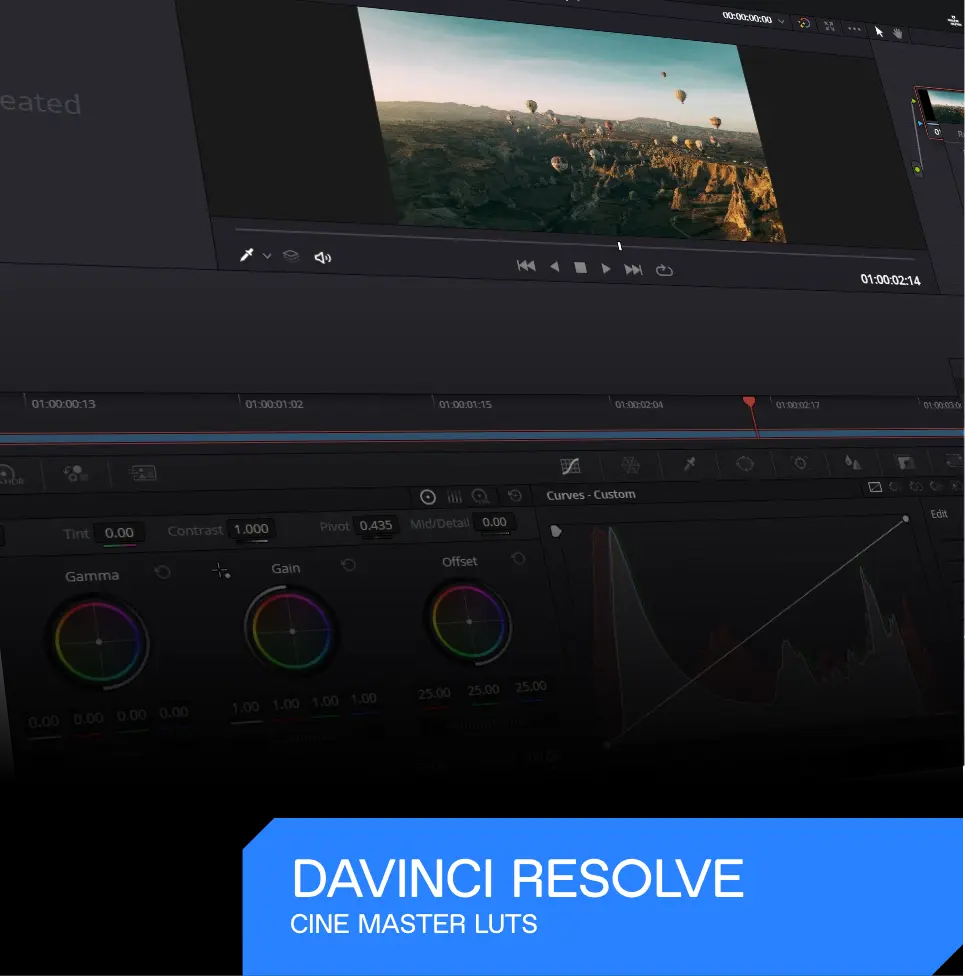
Task: Select the hand pan tool in the node editor
Action: click(x=898, y=32)
